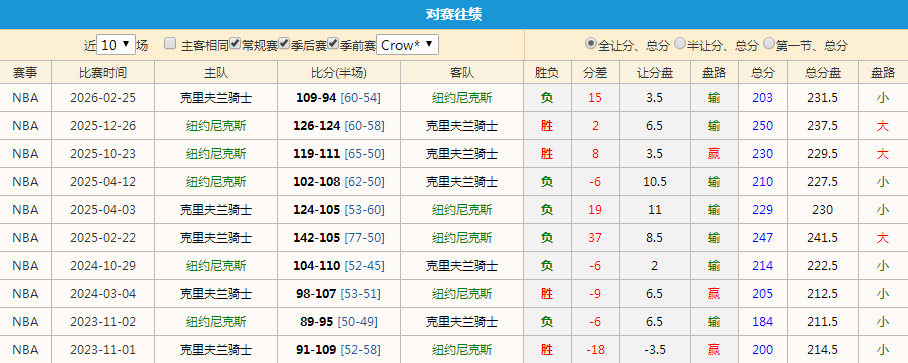This screenshot has width=908, height=363.
Task: Click 赢 handicap result in the 2024-03-04 row
Action: click(x=714, y=294)
